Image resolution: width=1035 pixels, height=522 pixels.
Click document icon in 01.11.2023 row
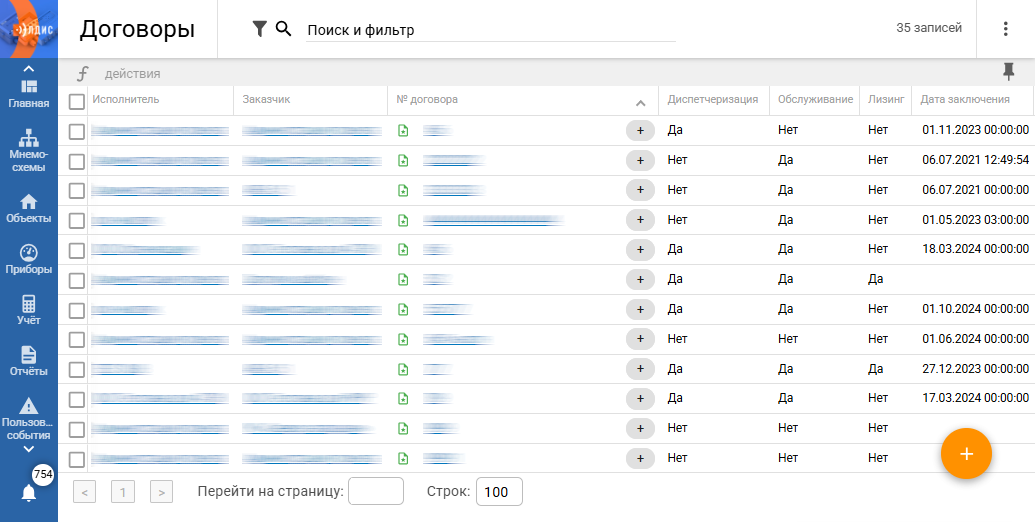403,131
